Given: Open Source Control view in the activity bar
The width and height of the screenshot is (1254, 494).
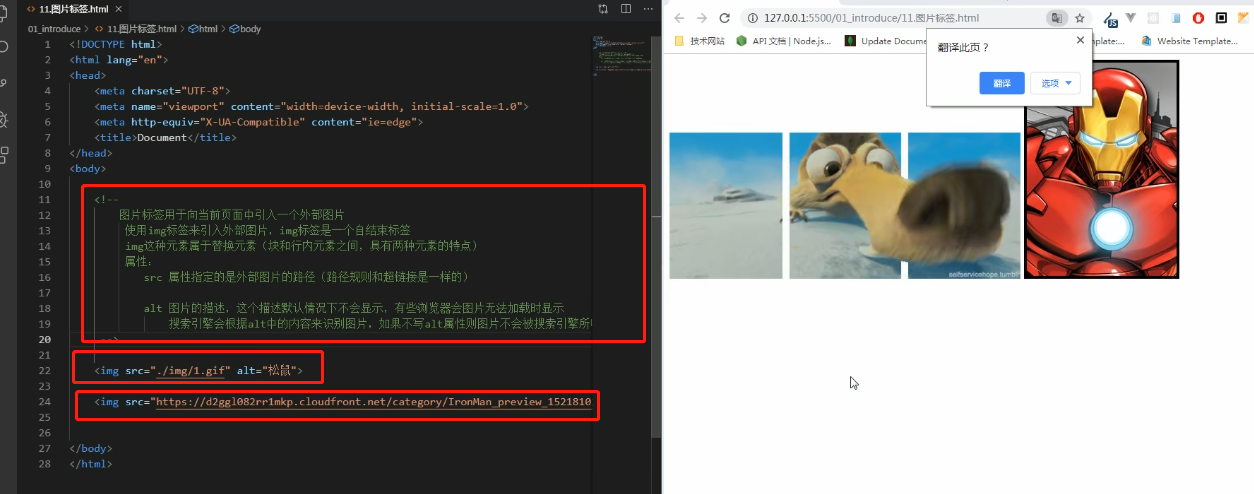Looking at the screenshot, I should tap(3, 84).
